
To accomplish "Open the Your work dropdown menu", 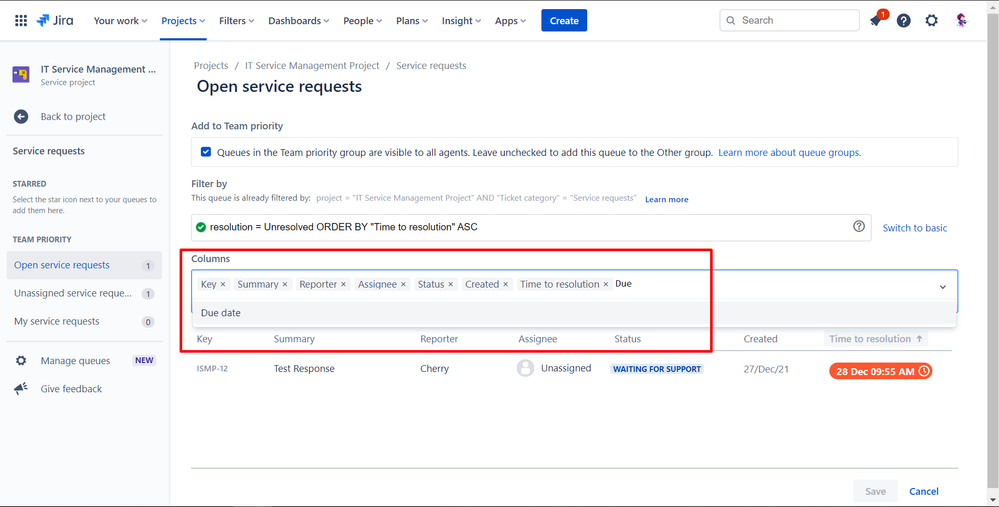I will [120, 20].
